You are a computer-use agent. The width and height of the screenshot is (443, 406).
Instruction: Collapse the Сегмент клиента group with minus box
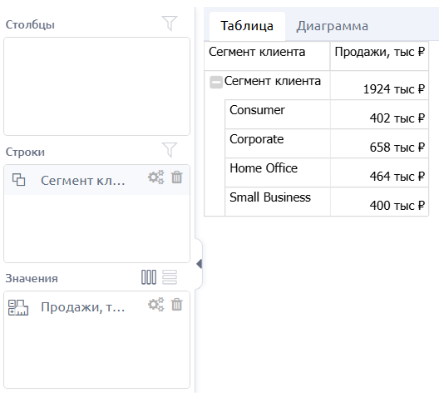pyautogui.click(x=216, y=82)
